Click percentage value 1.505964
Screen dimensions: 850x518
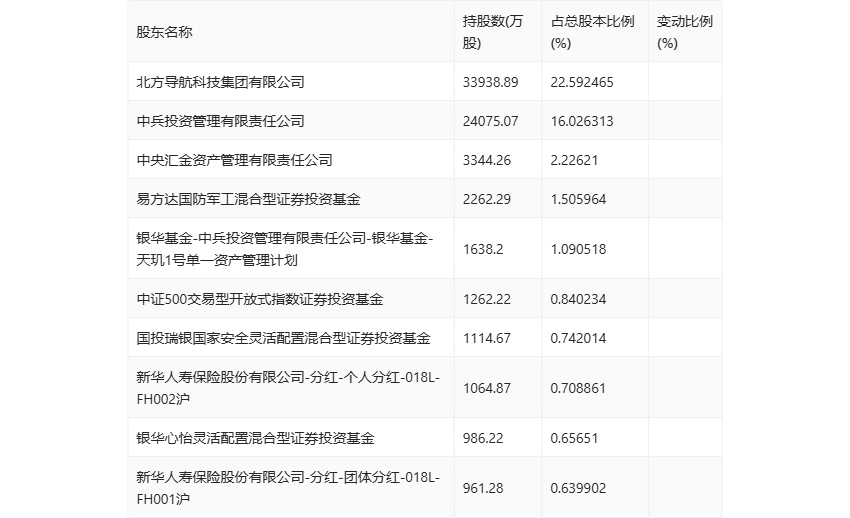[578, 199]
